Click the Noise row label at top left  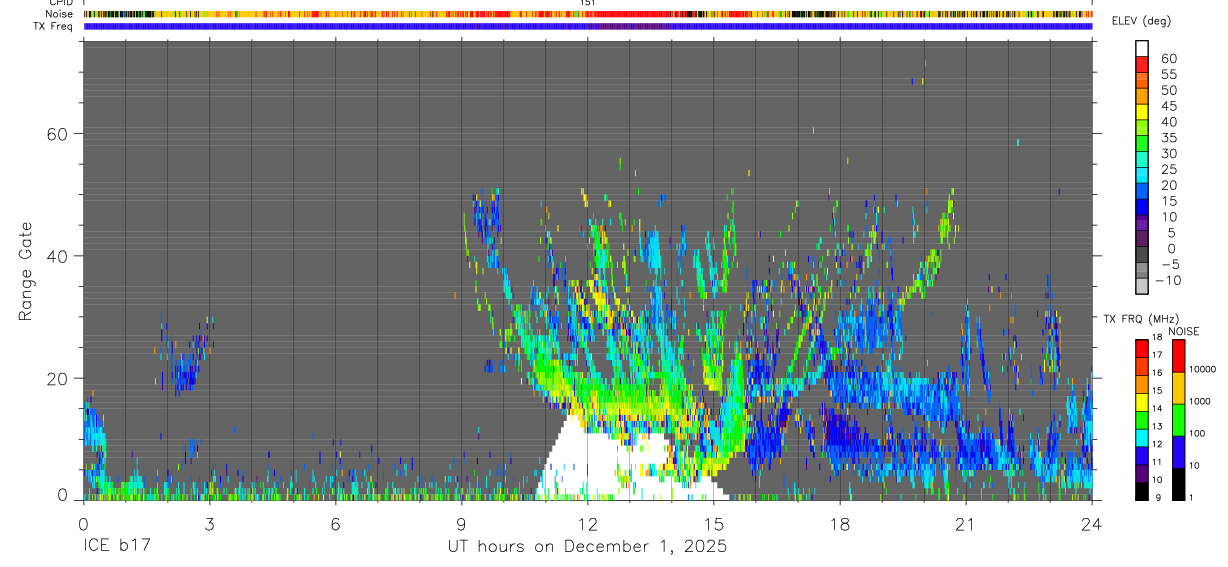[60, 14]
